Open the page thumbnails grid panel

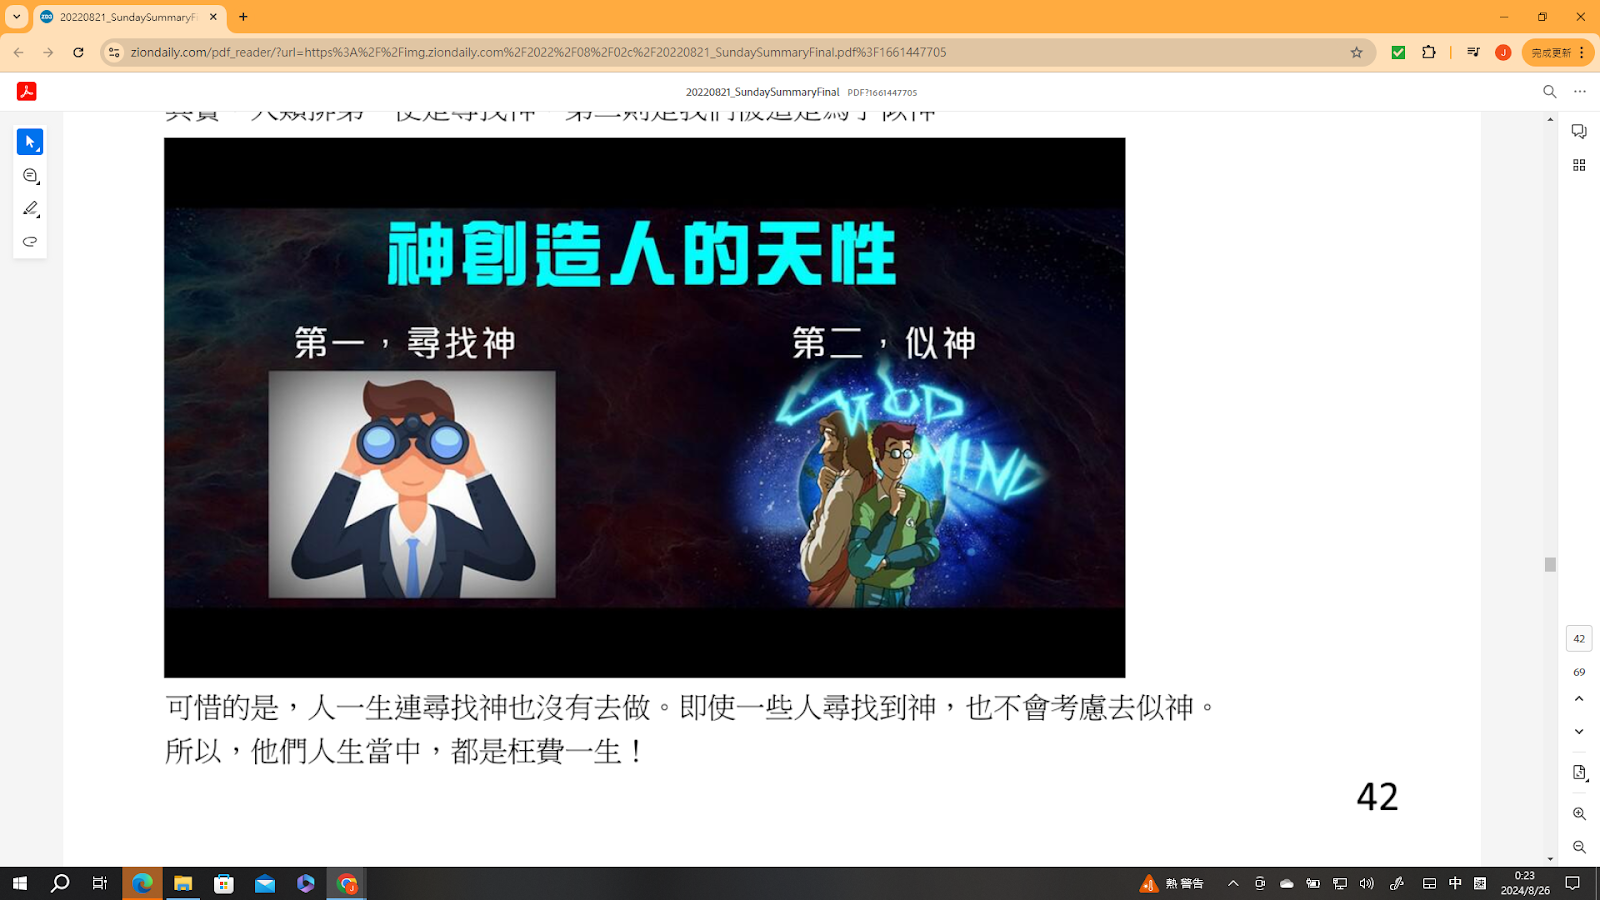click(1579, 165)
